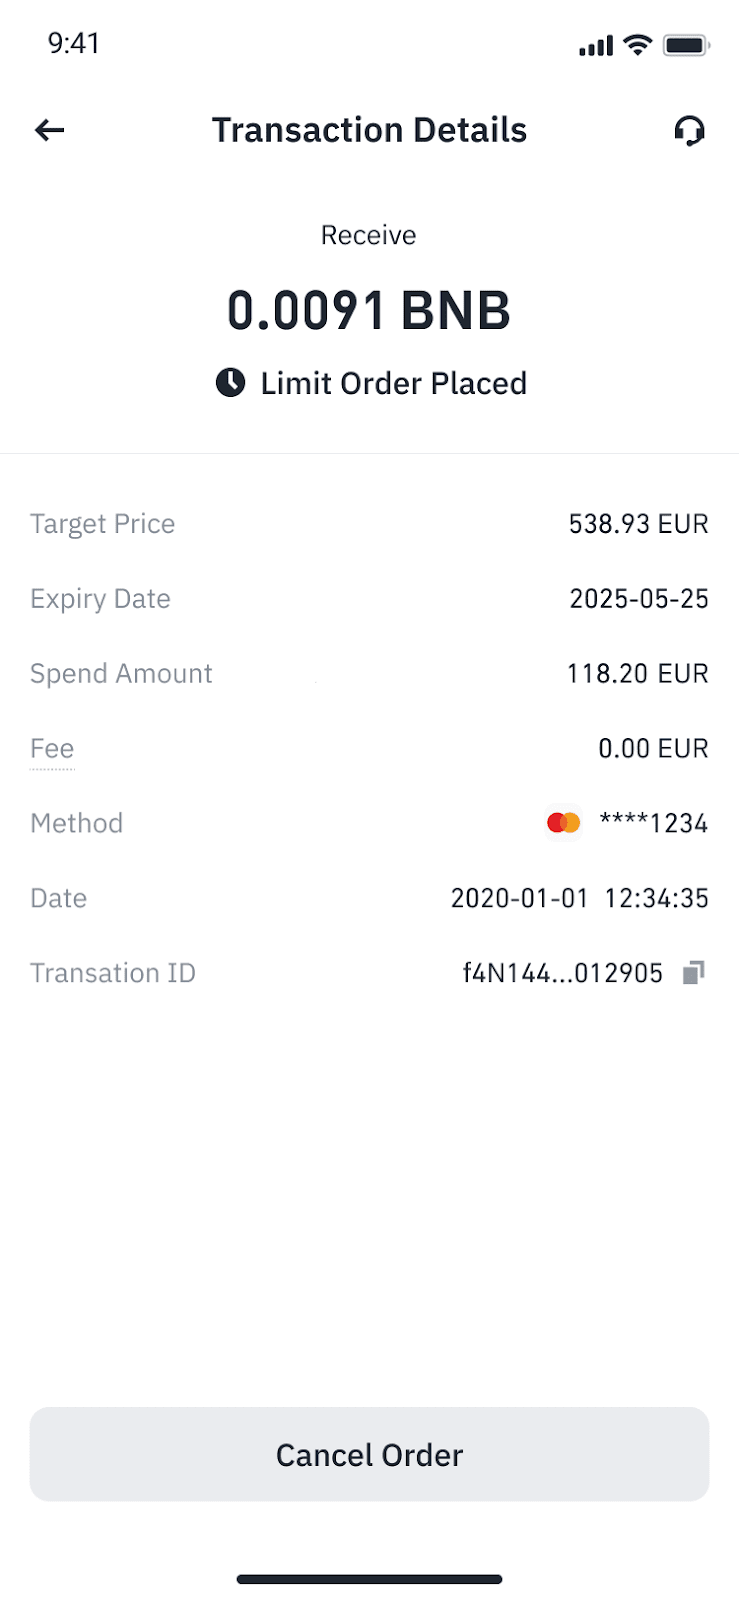Tap the Date value 2020-01-01

(520, 898)
